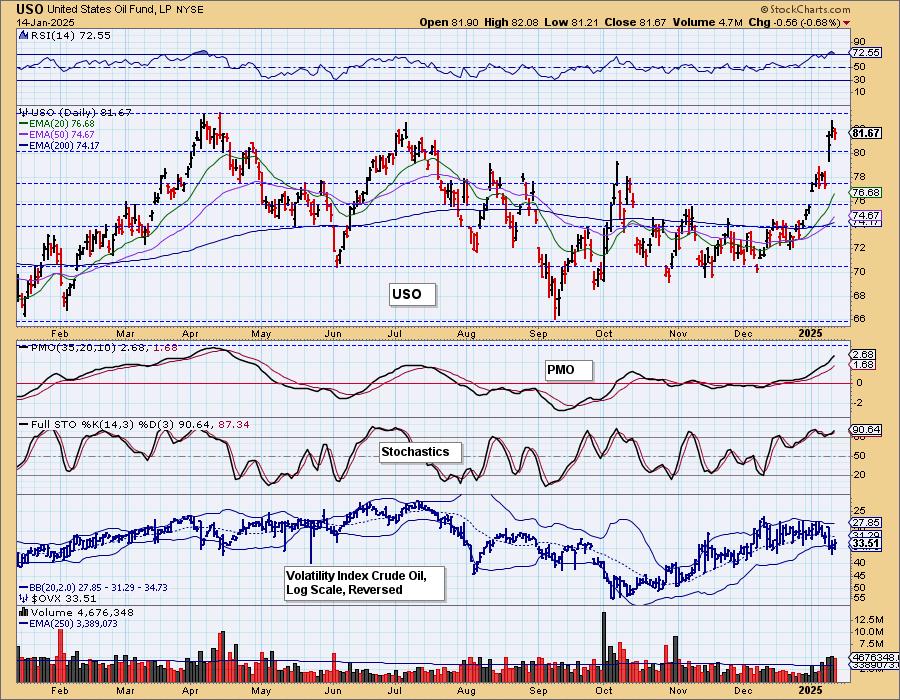Image resolution: width=900 pixels, height=700 pixels.
Task: Click the 33.51 OVX value tag on the right axis
Action: (866, 544)
